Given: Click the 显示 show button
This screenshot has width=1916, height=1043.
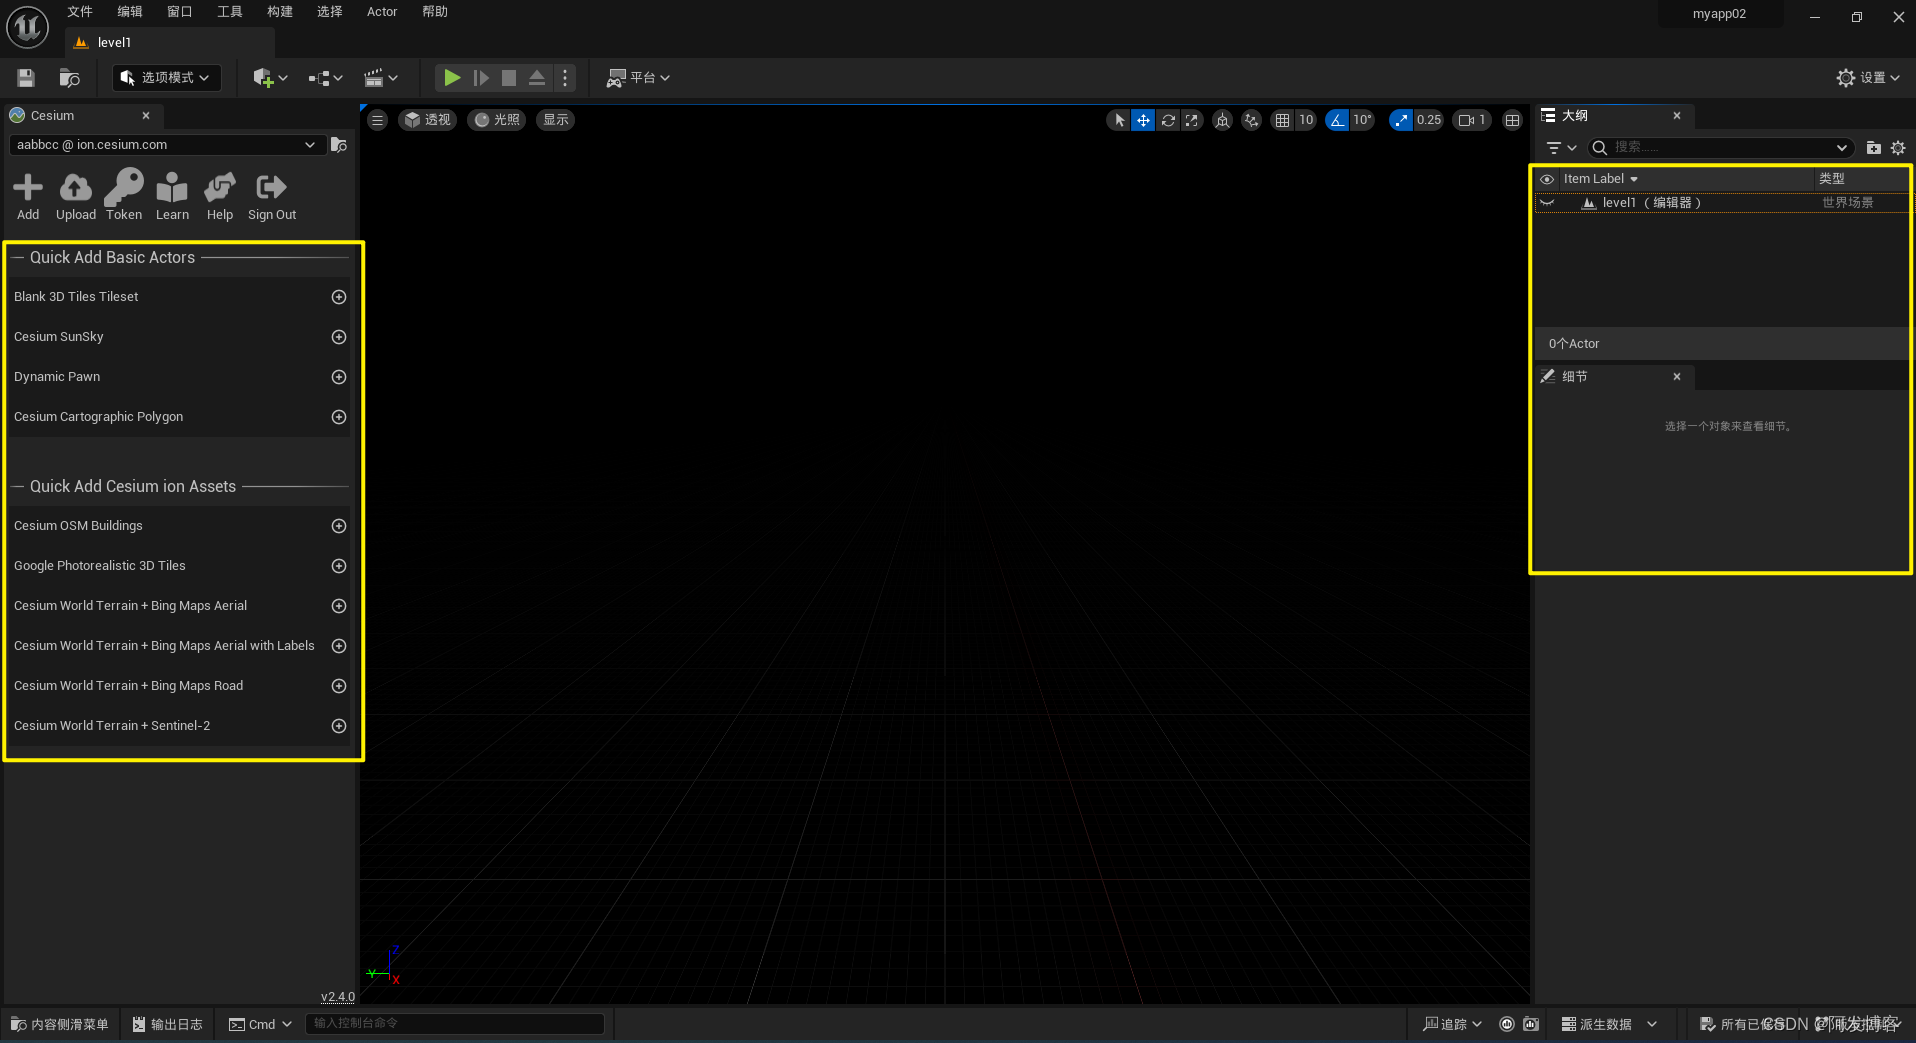Looking at the screenshot, I should (x=556, y=120).
